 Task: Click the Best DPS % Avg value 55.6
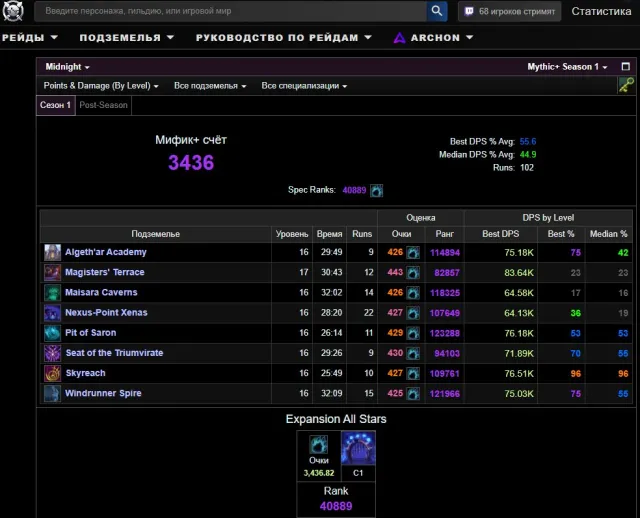(x=528, y=142)
